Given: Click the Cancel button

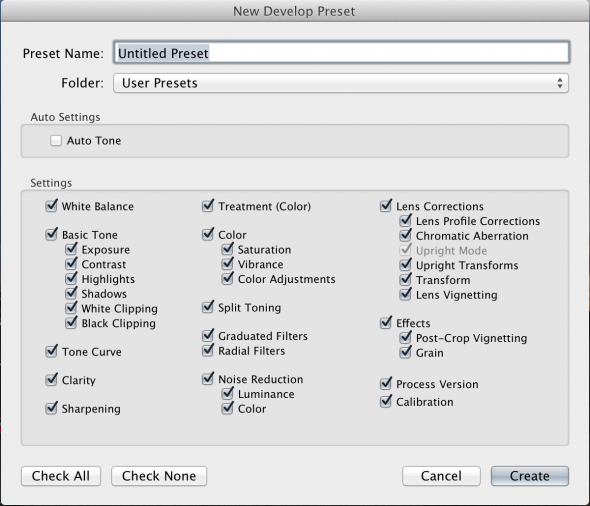Looking at the screenshot, I should click(441, 476).
